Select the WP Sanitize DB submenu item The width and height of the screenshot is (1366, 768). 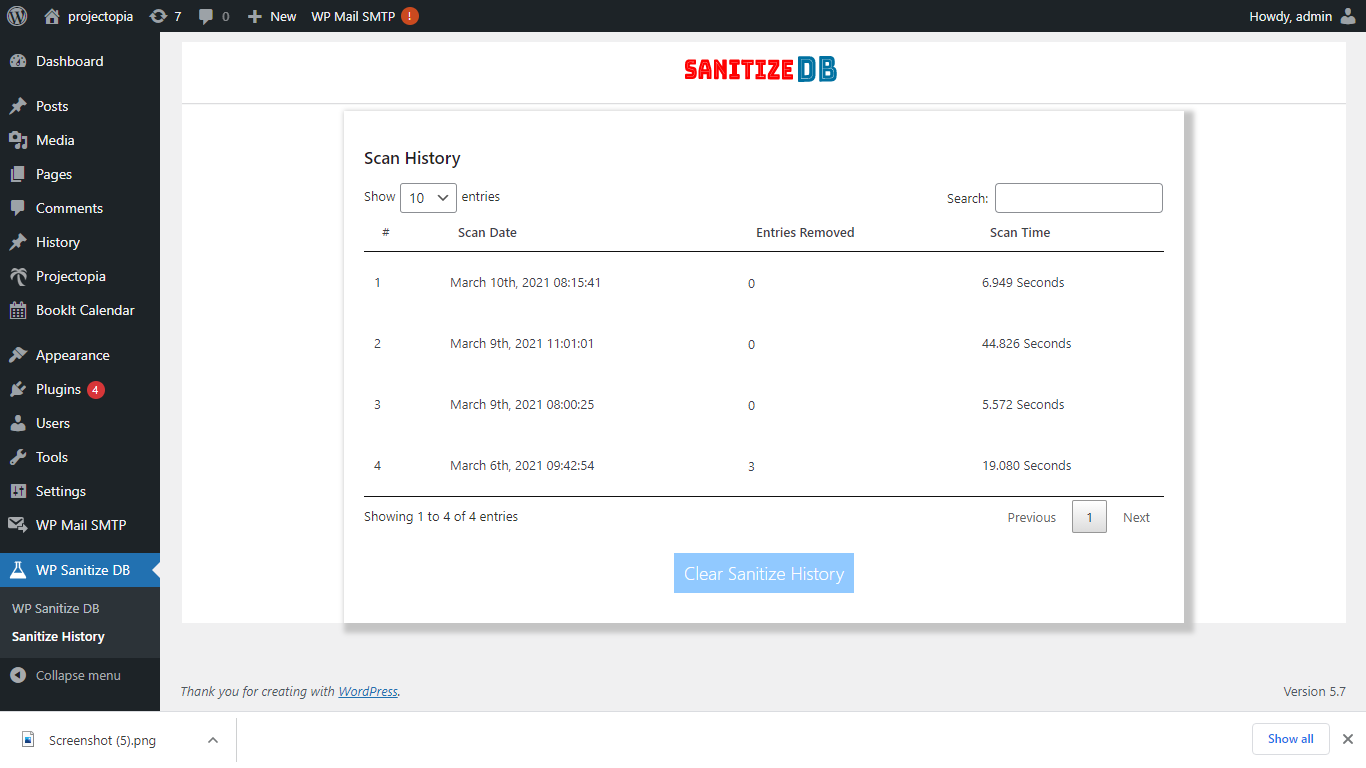pyautogui.click(x=55, y=608)
